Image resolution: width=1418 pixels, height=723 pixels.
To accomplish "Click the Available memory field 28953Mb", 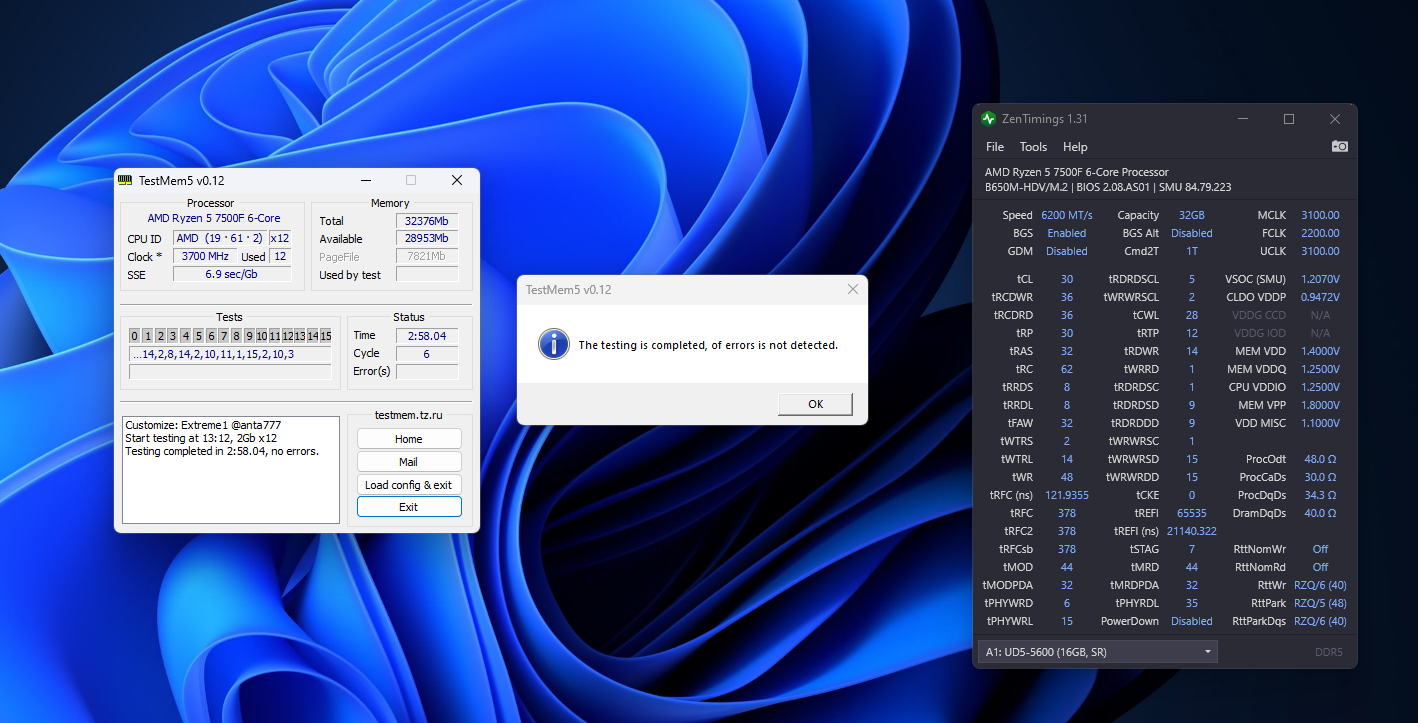I will [x=427, y=239].
